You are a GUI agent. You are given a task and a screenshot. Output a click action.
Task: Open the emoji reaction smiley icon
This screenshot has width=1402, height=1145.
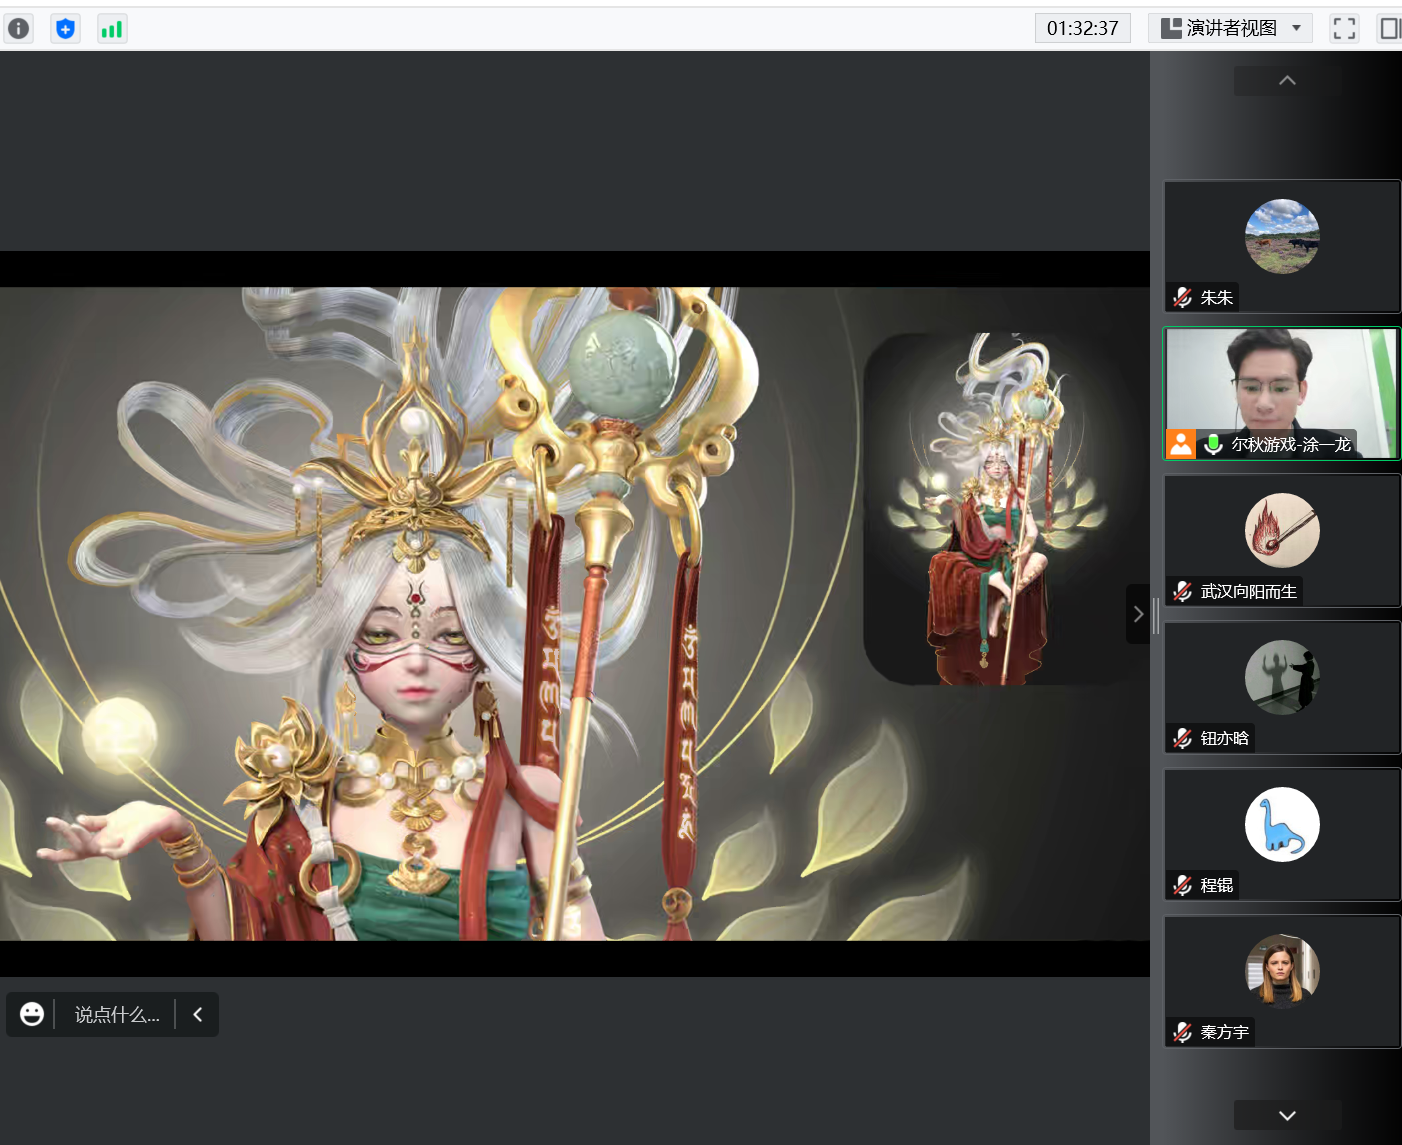pos(32,1014)
